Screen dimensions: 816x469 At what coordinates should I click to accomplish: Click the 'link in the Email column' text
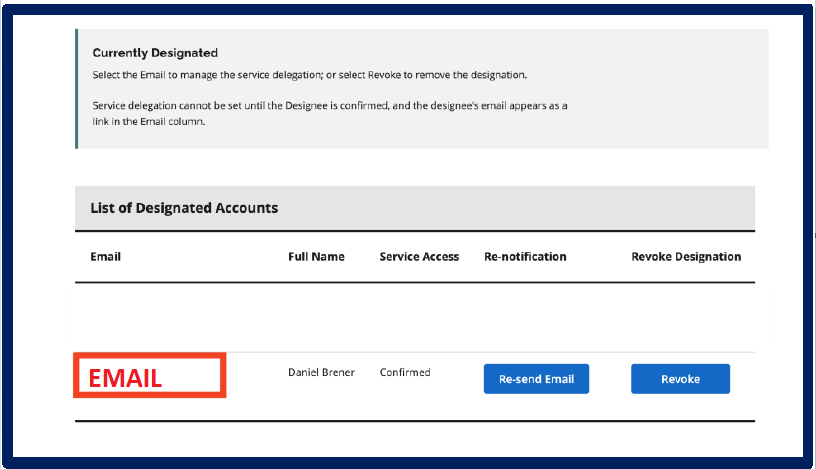pyautogui.click(x=148, y=122)
